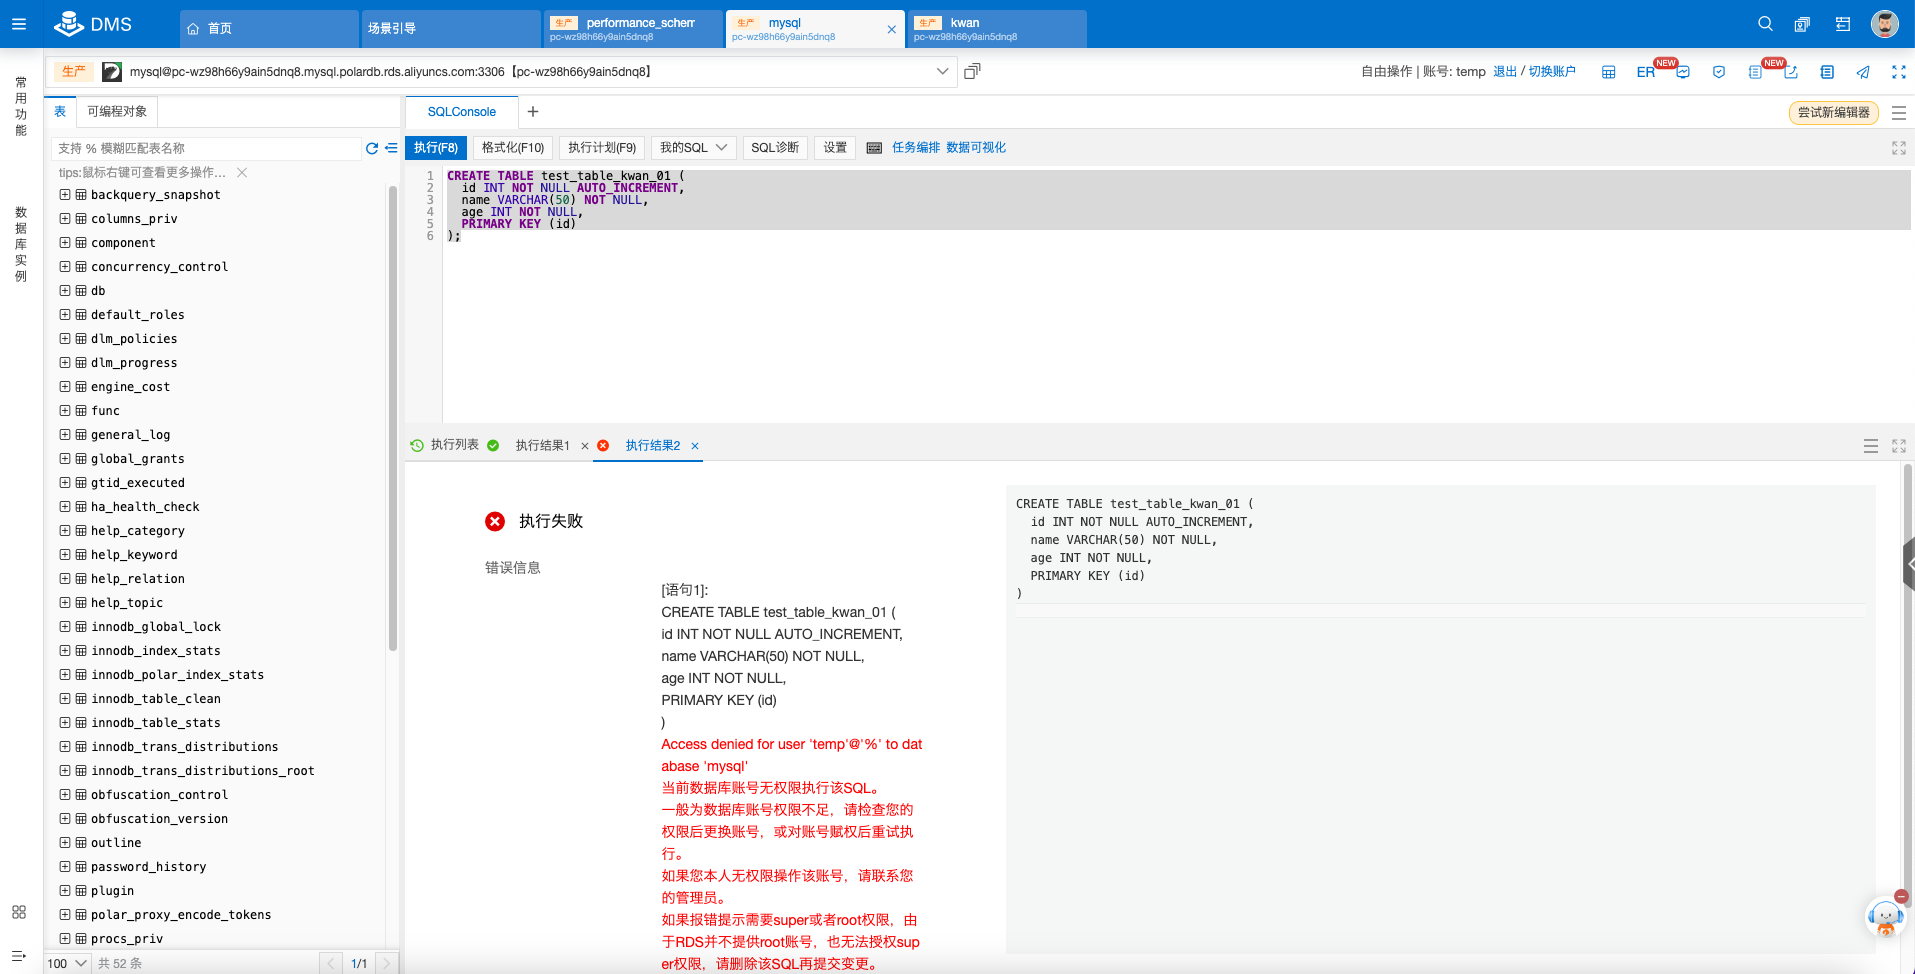Click the copy instance address icon

pos(971,71)
